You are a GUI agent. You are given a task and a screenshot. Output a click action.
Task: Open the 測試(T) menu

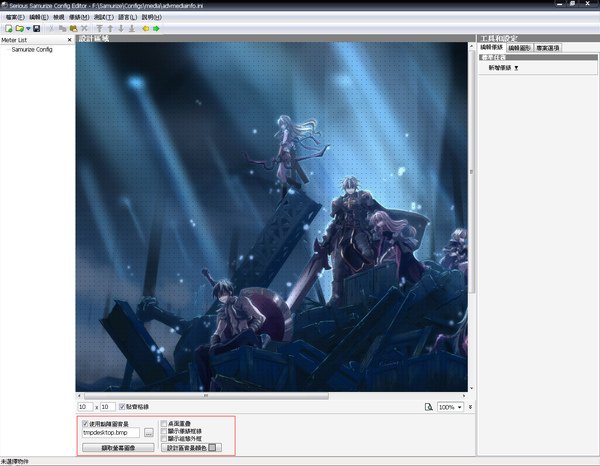click(104, 17)
